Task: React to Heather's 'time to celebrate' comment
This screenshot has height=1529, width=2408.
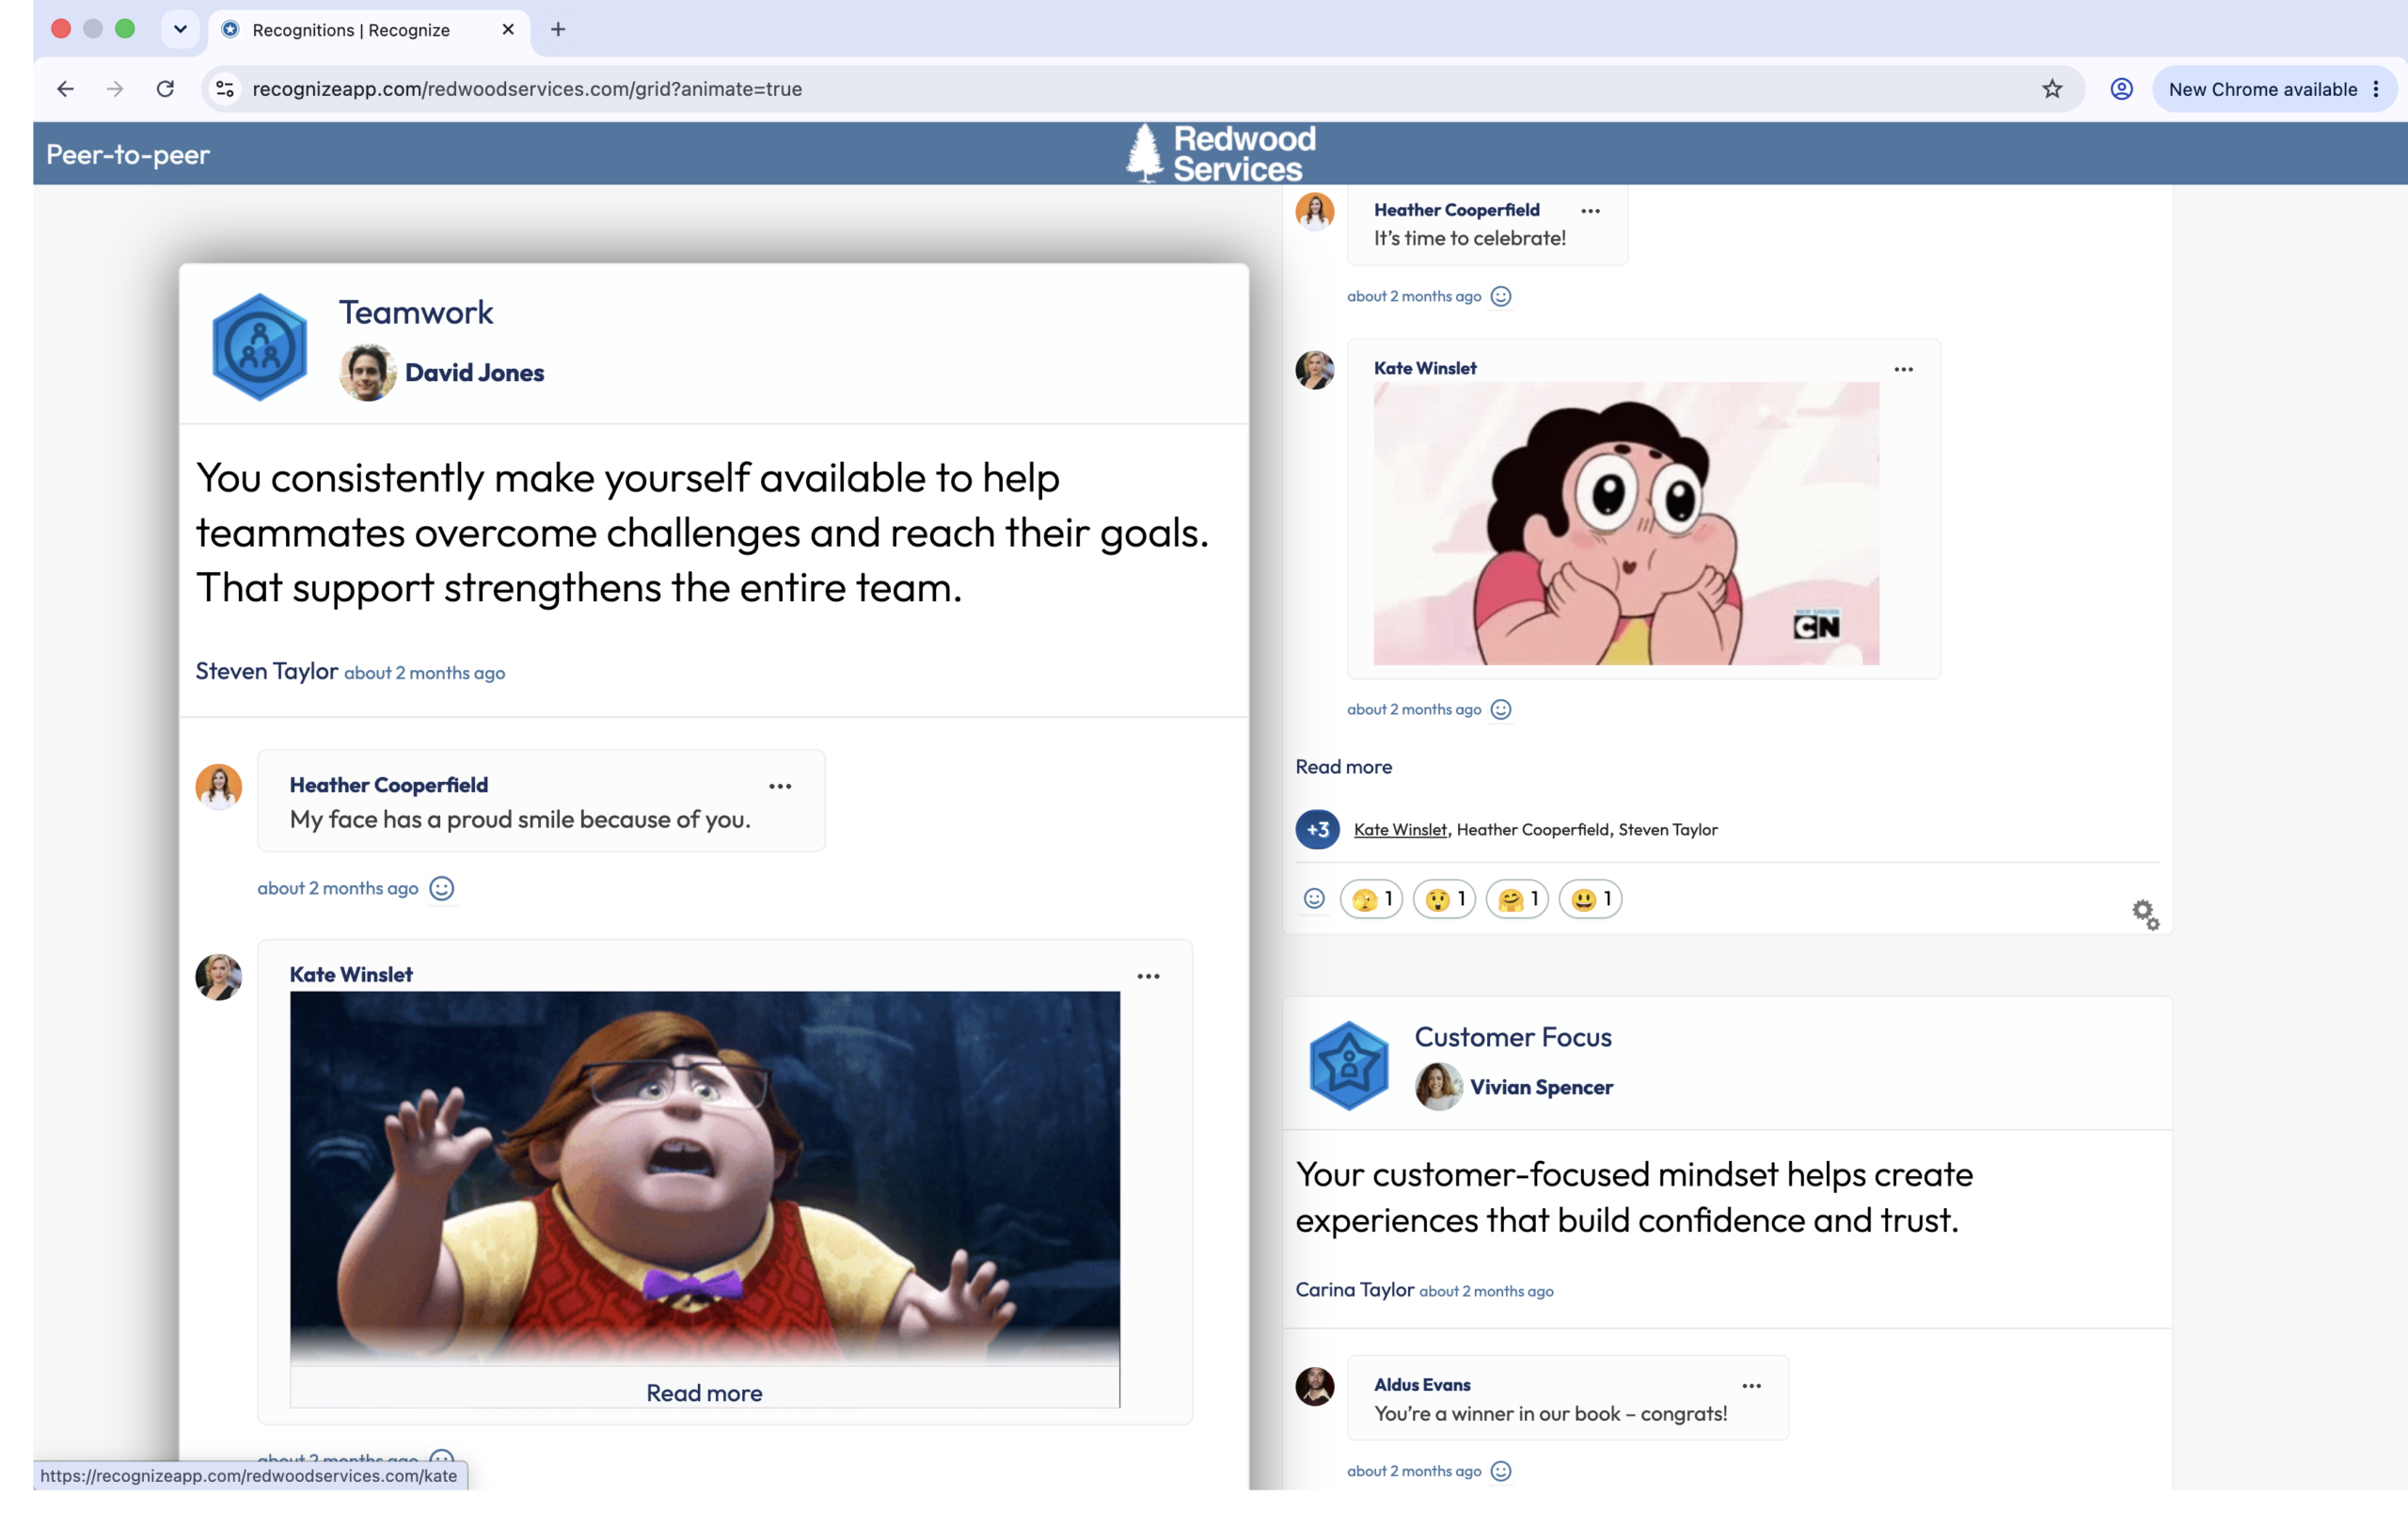Action: 1501,296
